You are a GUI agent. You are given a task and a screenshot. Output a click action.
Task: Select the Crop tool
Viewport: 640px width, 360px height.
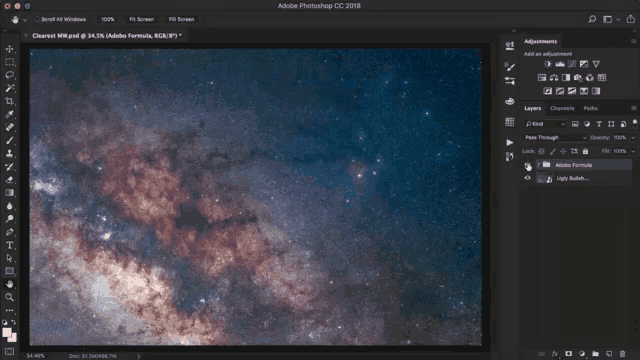(9, 101)
